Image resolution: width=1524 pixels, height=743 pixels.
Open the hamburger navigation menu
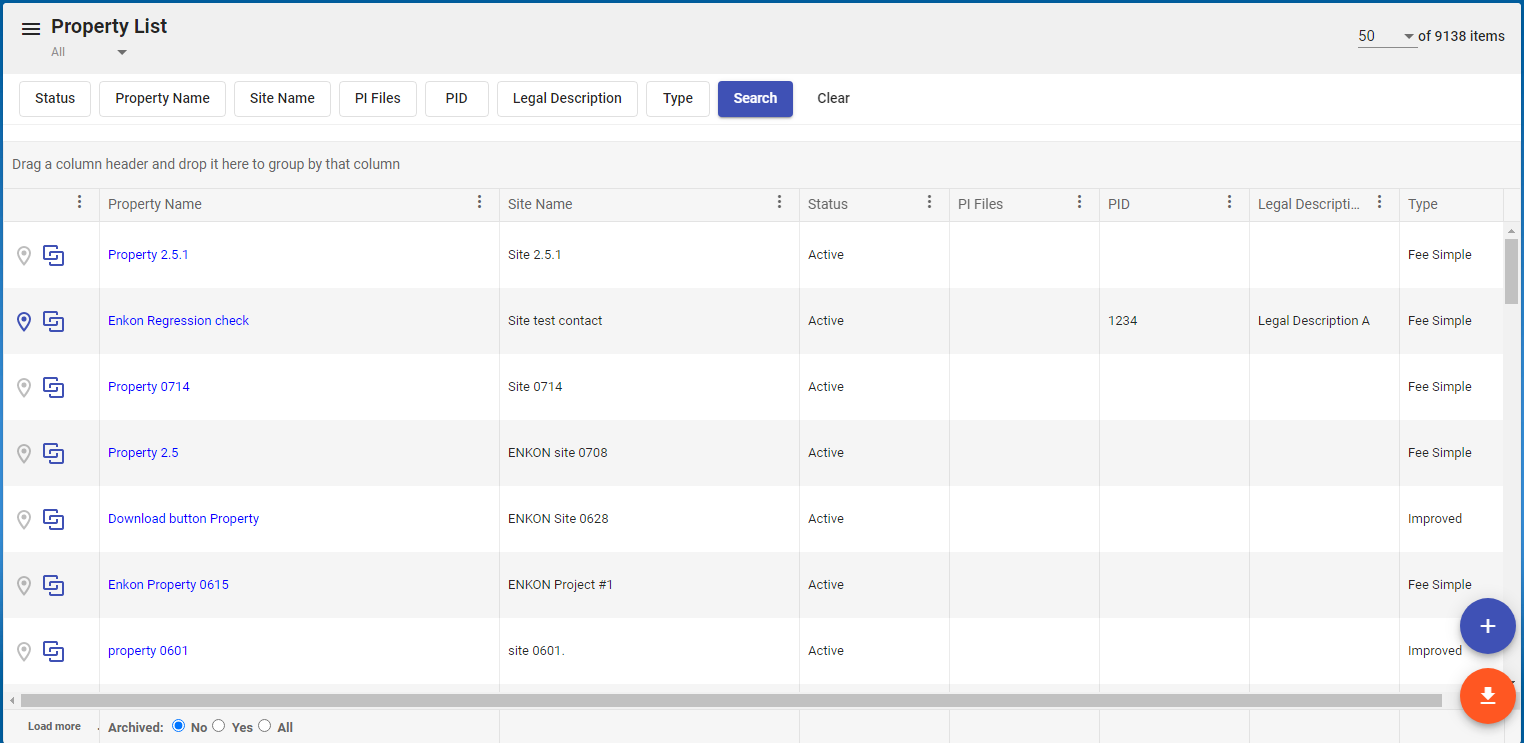click(31, 29)
